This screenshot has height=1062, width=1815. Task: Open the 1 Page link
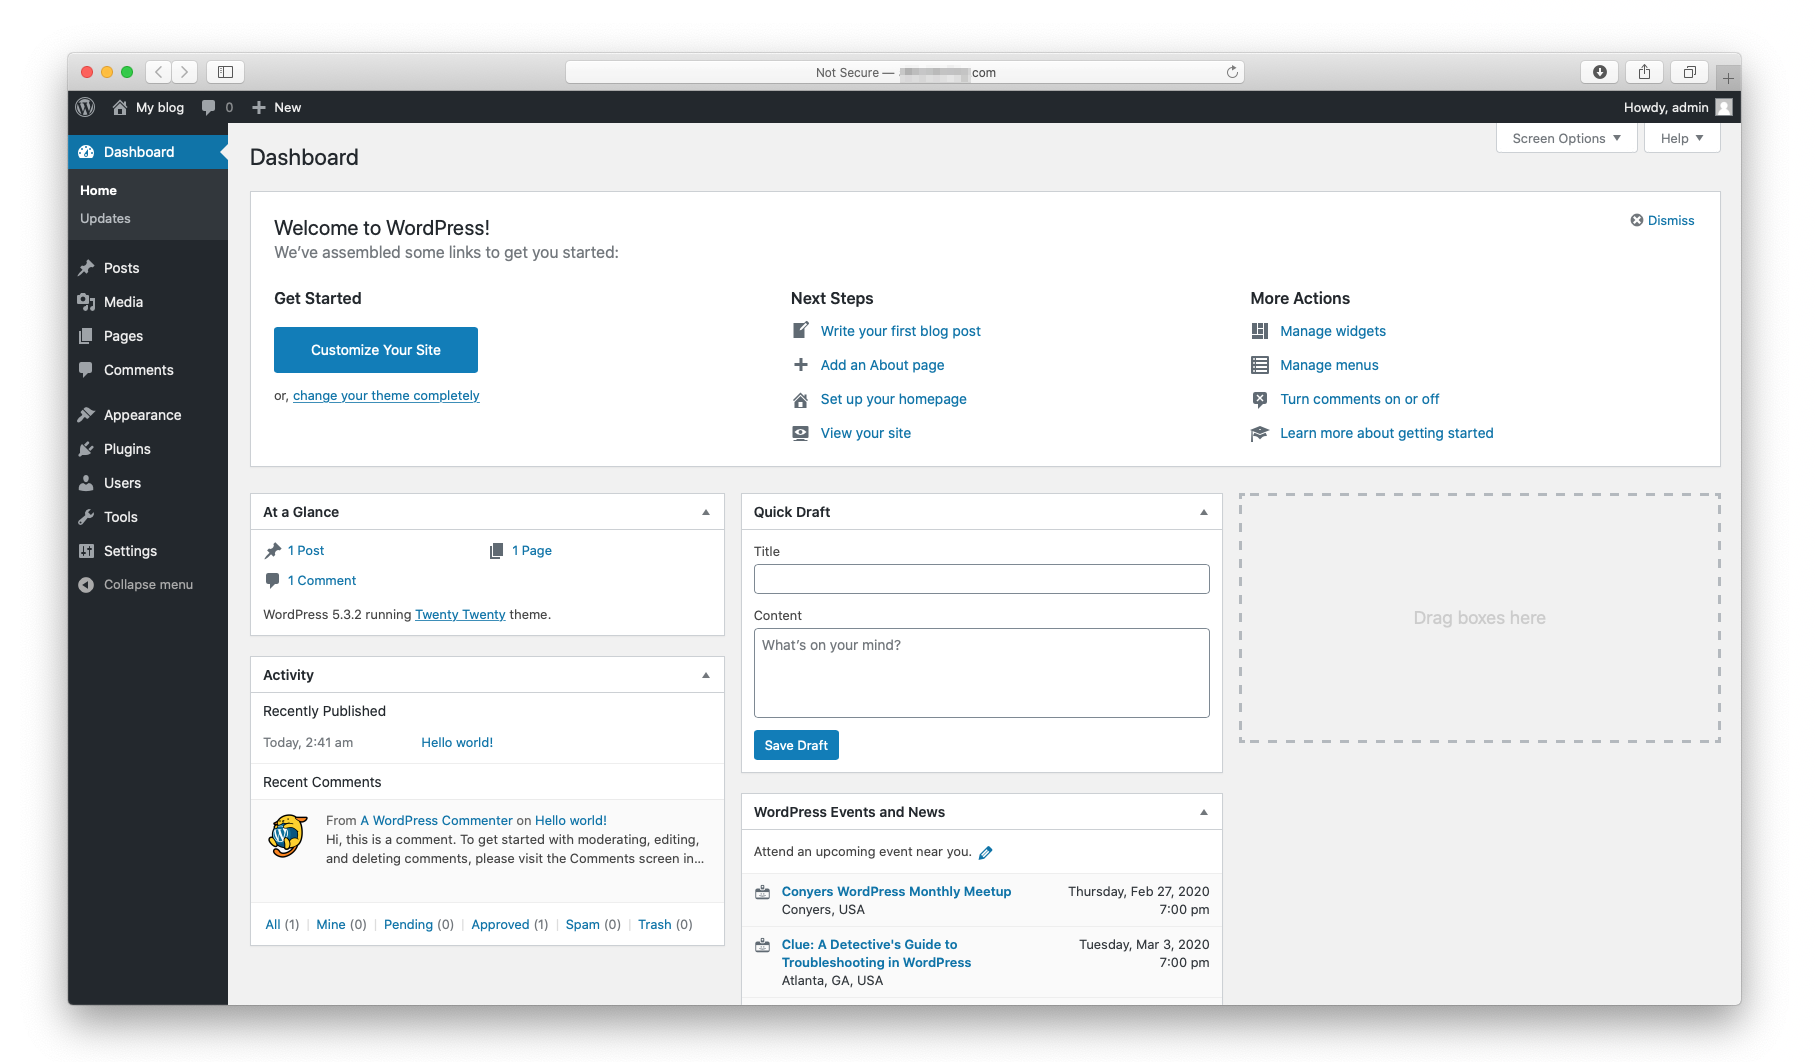coord(532,551)
